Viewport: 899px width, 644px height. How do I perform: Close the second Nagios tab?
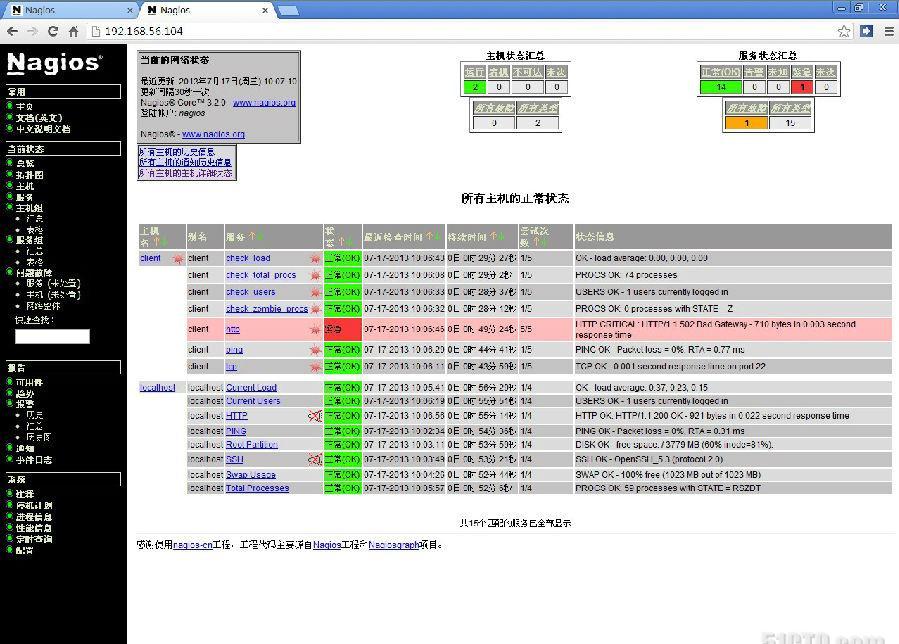point(265,10)
